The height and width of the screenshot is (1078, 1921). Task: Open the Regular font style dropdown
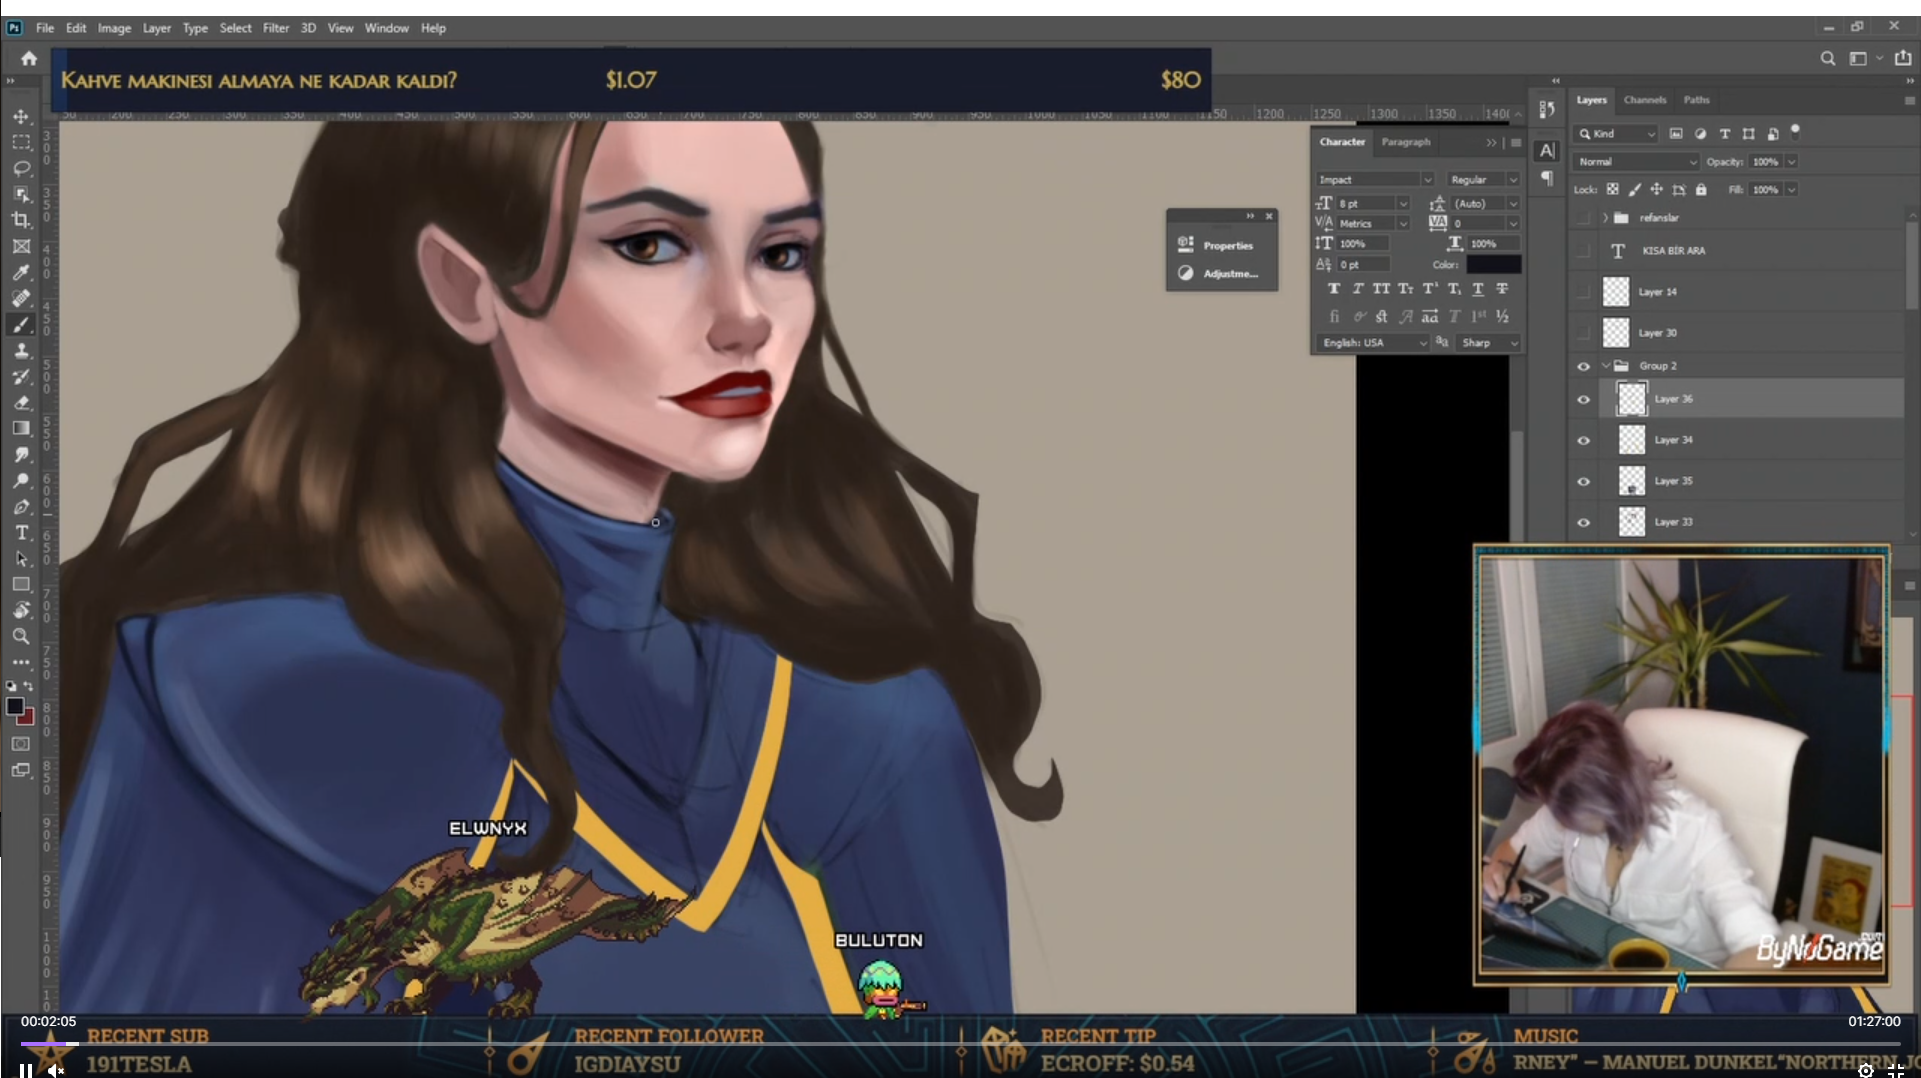[1483, 180]
